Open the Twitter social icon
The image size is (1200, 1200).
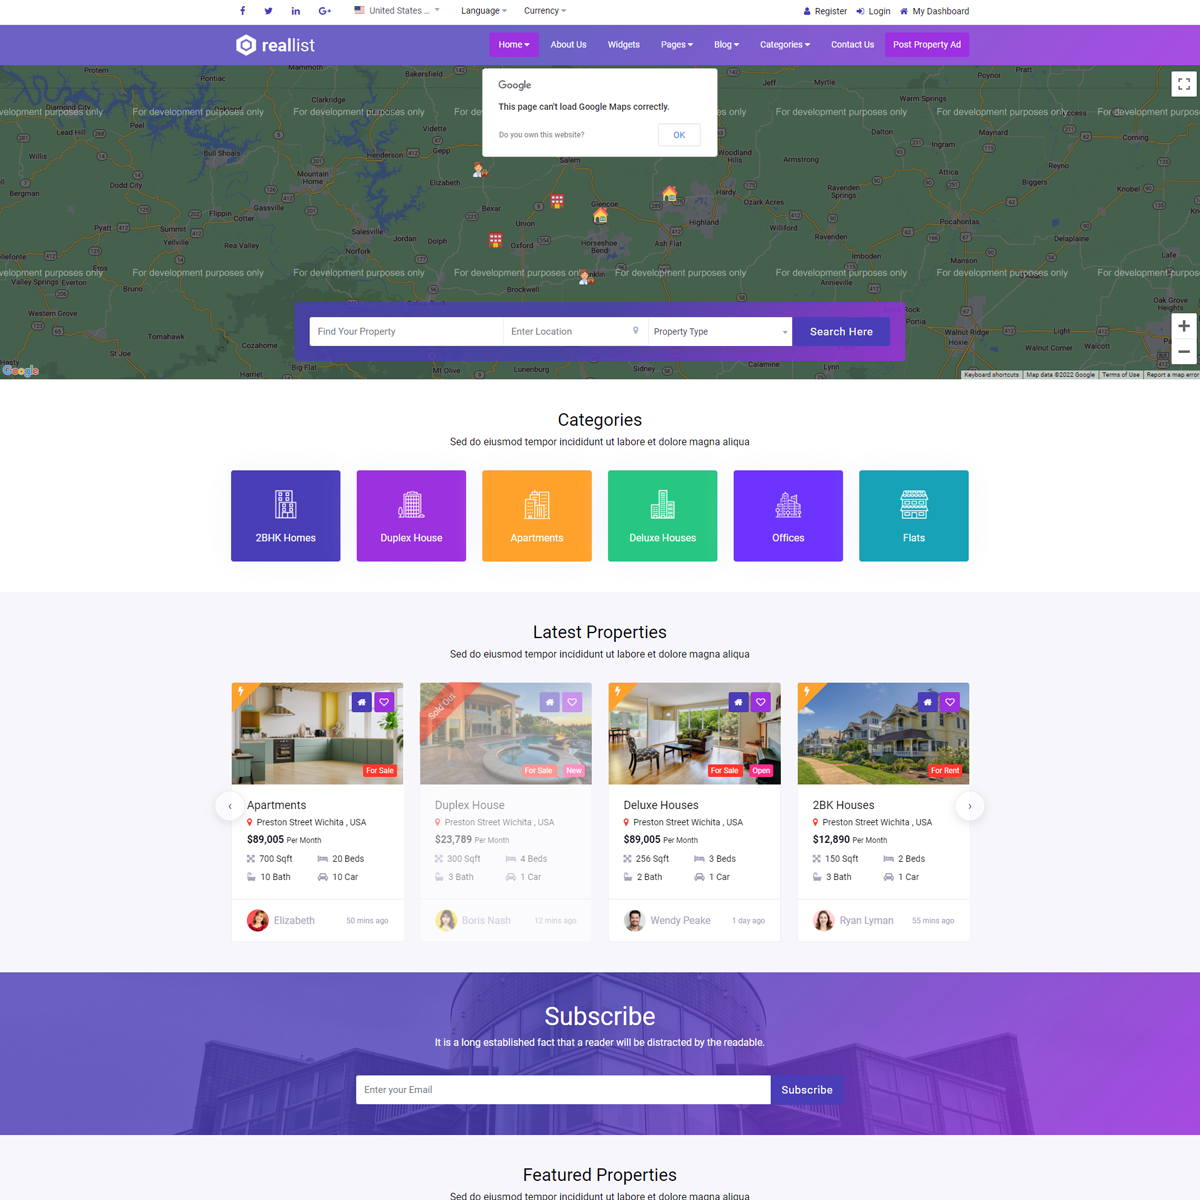tap(268, 11)
